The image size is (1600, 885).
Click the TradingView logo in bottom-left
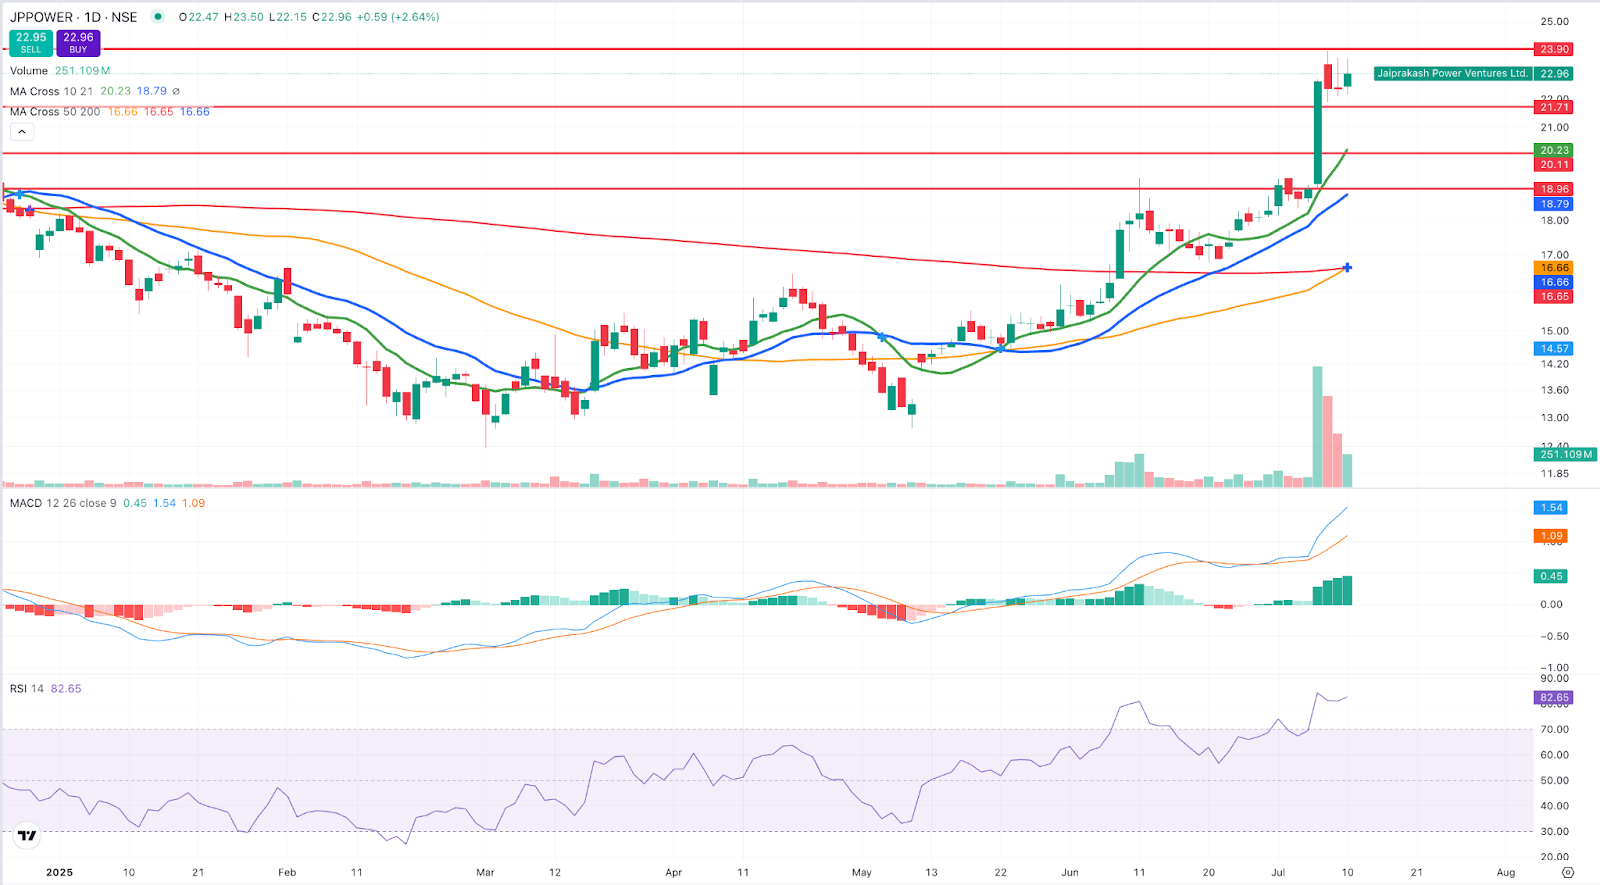pos(27,835)
